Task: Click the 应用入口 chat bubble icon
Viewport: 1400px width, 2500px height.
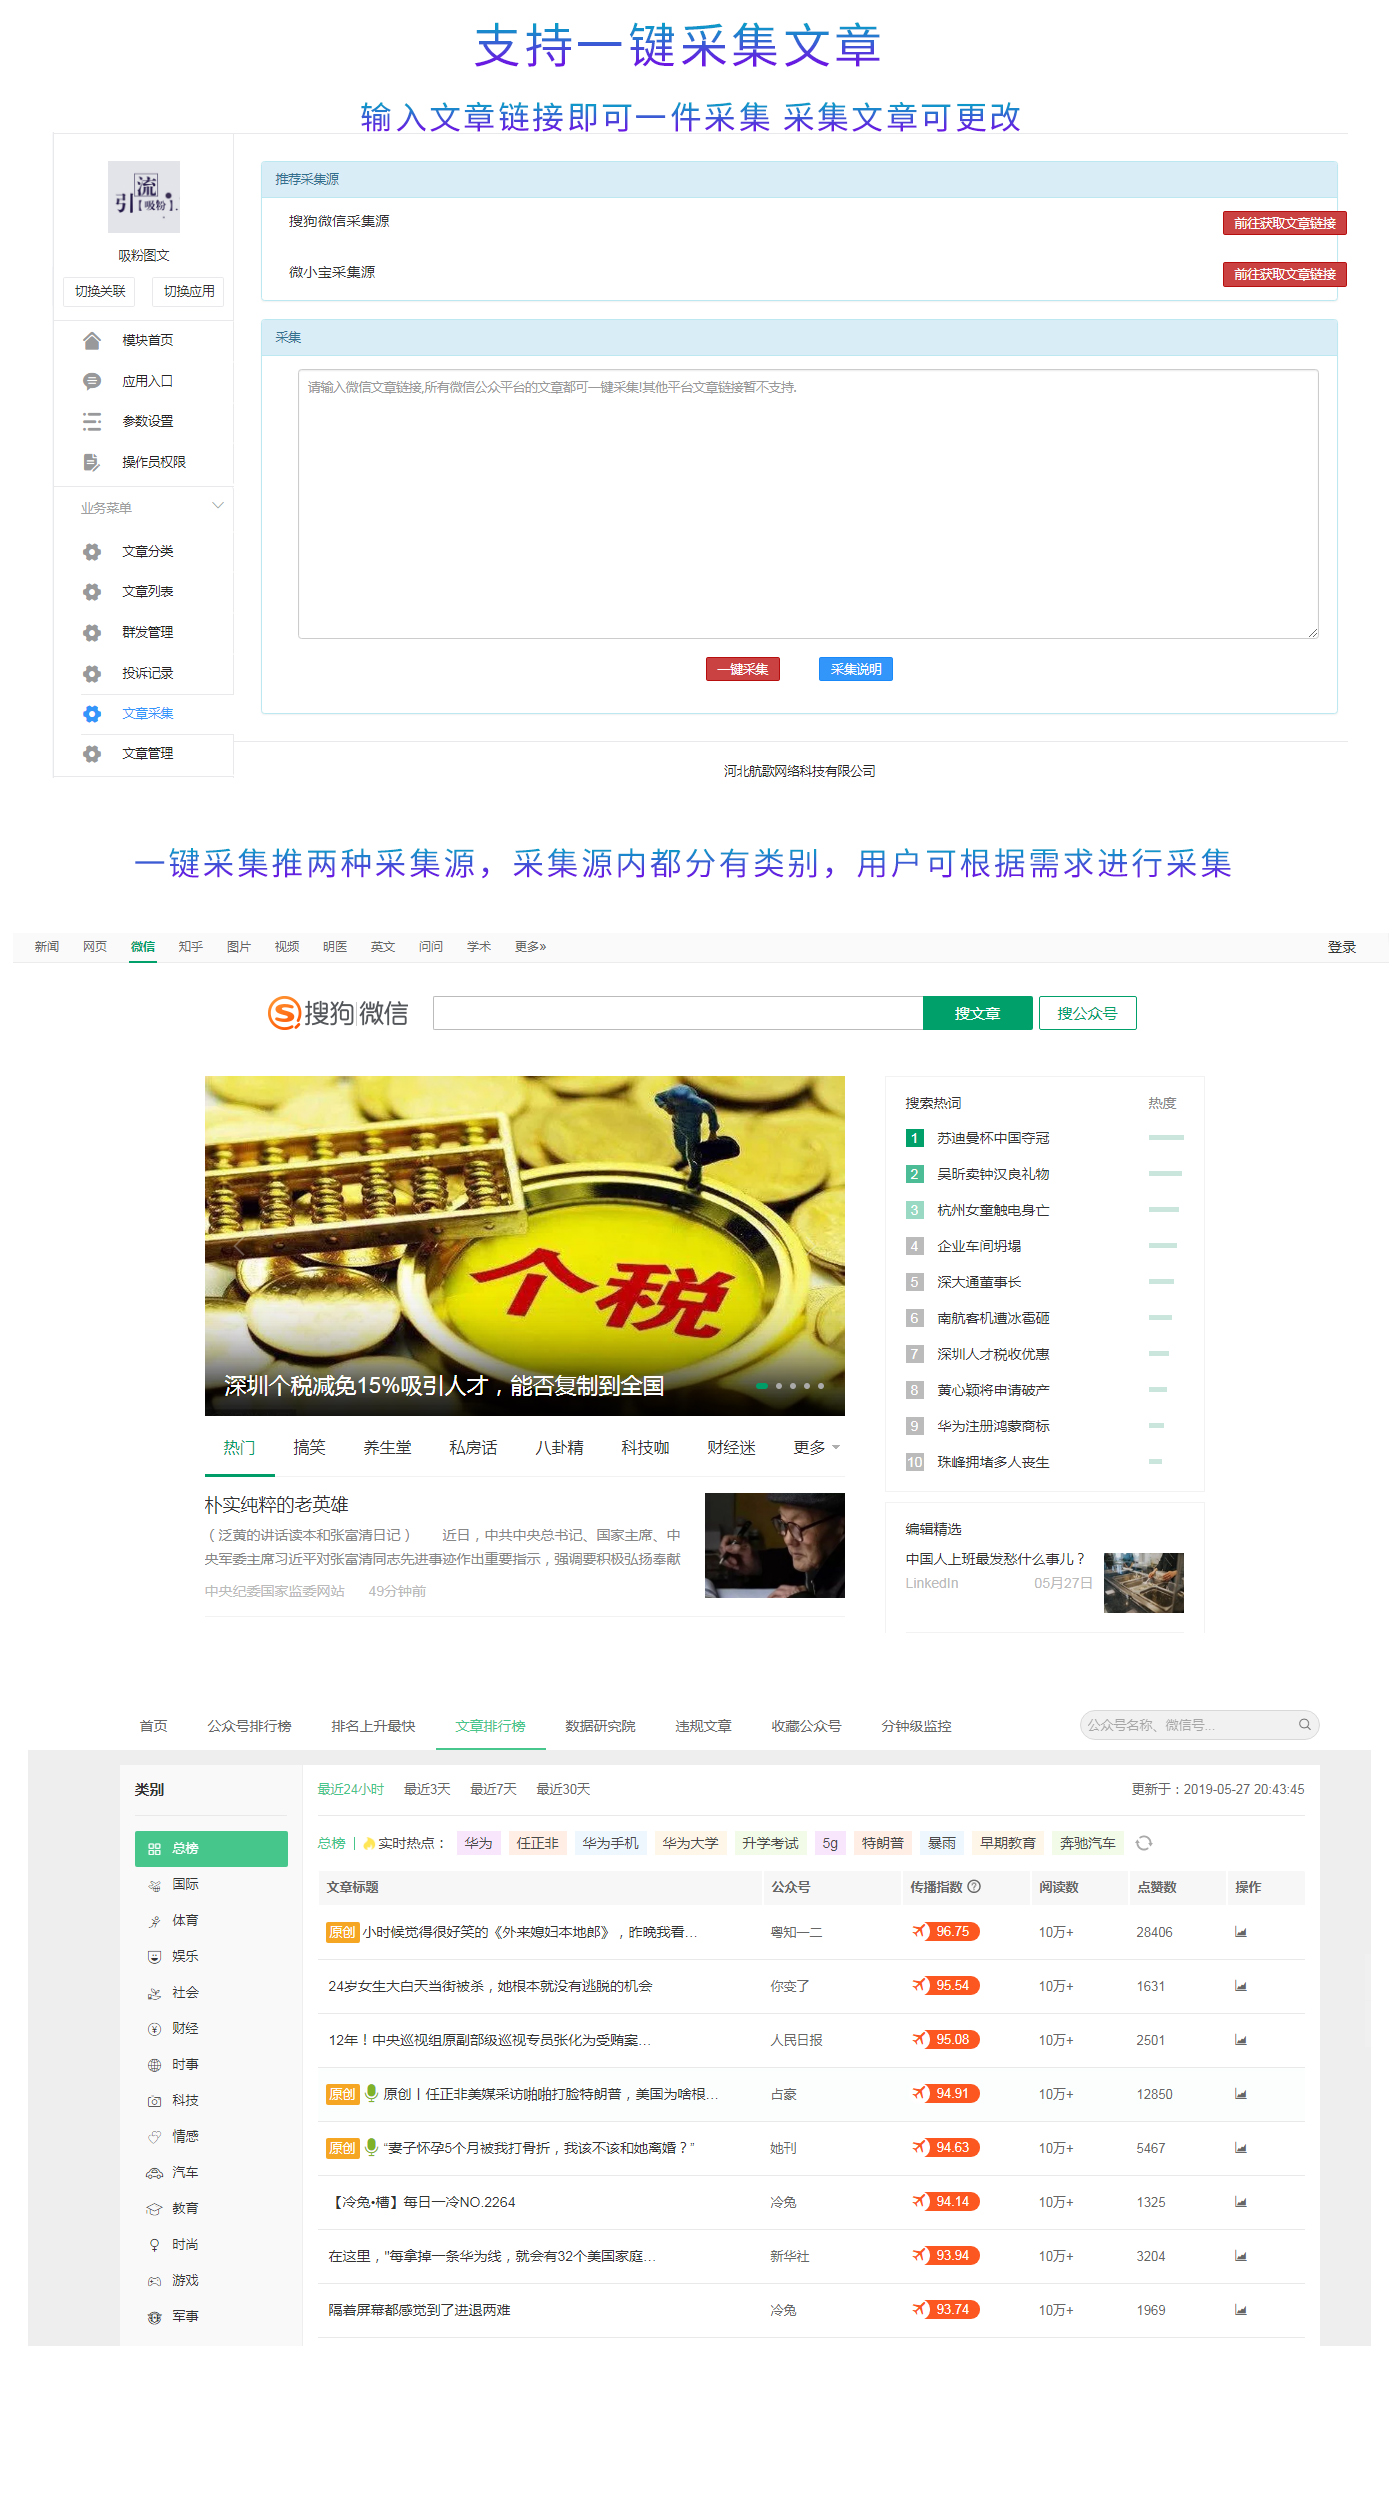Action: pos(92,381)
